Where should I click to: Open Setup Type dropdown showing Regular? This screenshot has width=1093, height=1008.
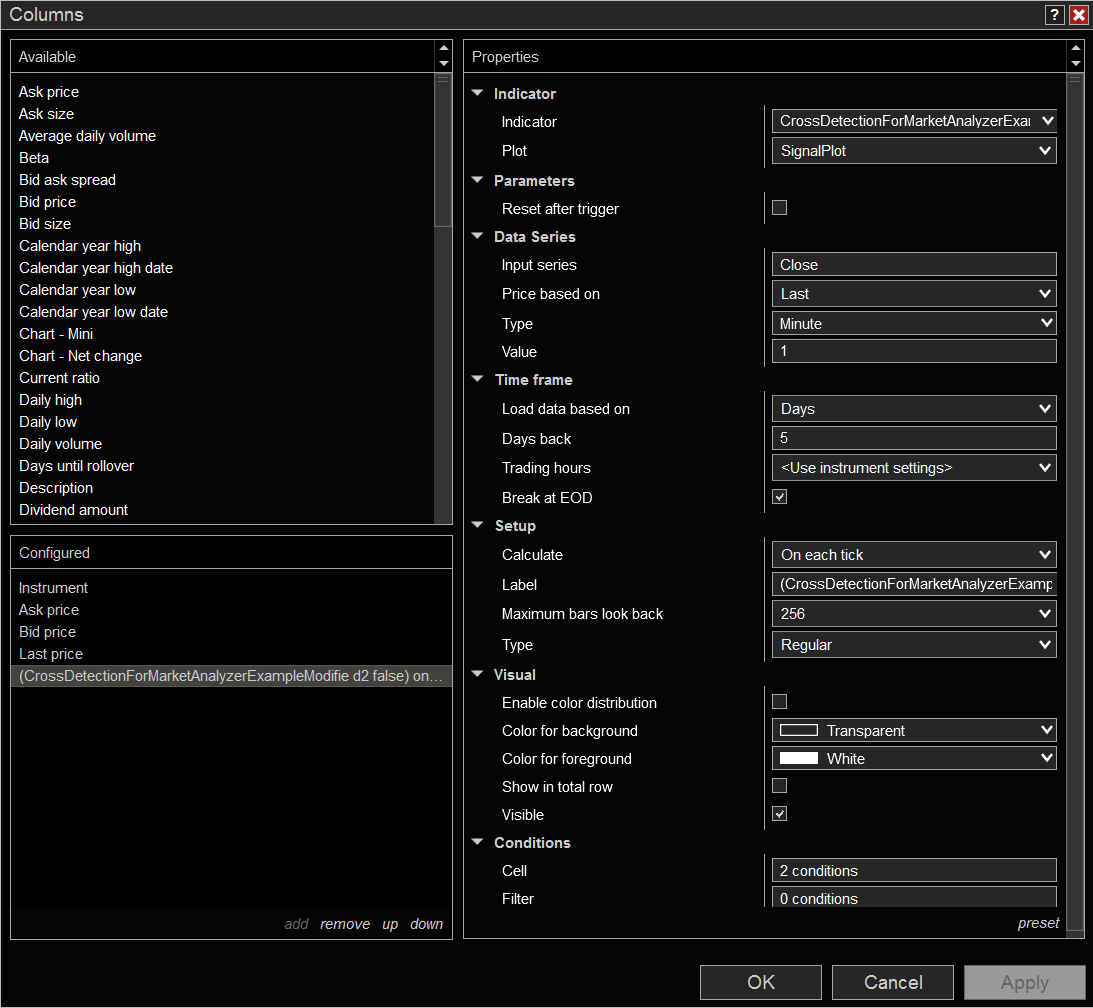coord(914,645)
